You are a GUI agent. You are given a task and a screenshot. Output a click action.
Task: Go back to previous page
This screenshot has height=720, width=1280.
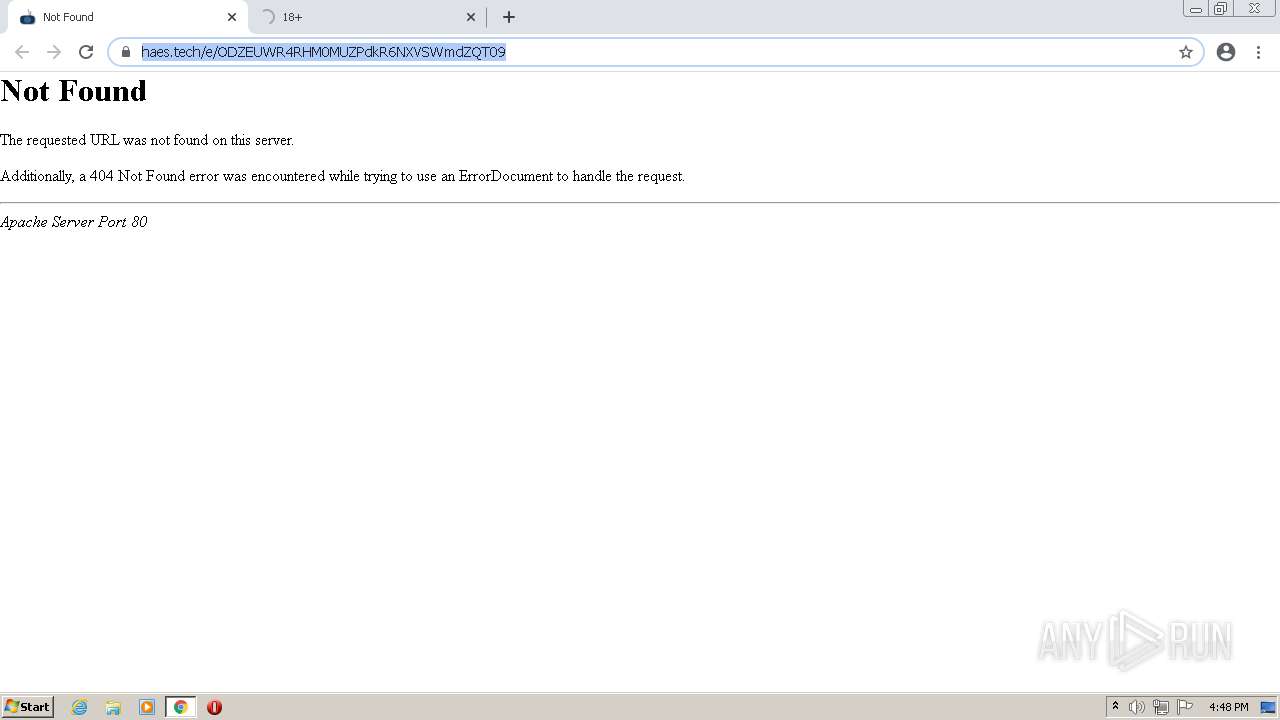[x=22, y=52]
